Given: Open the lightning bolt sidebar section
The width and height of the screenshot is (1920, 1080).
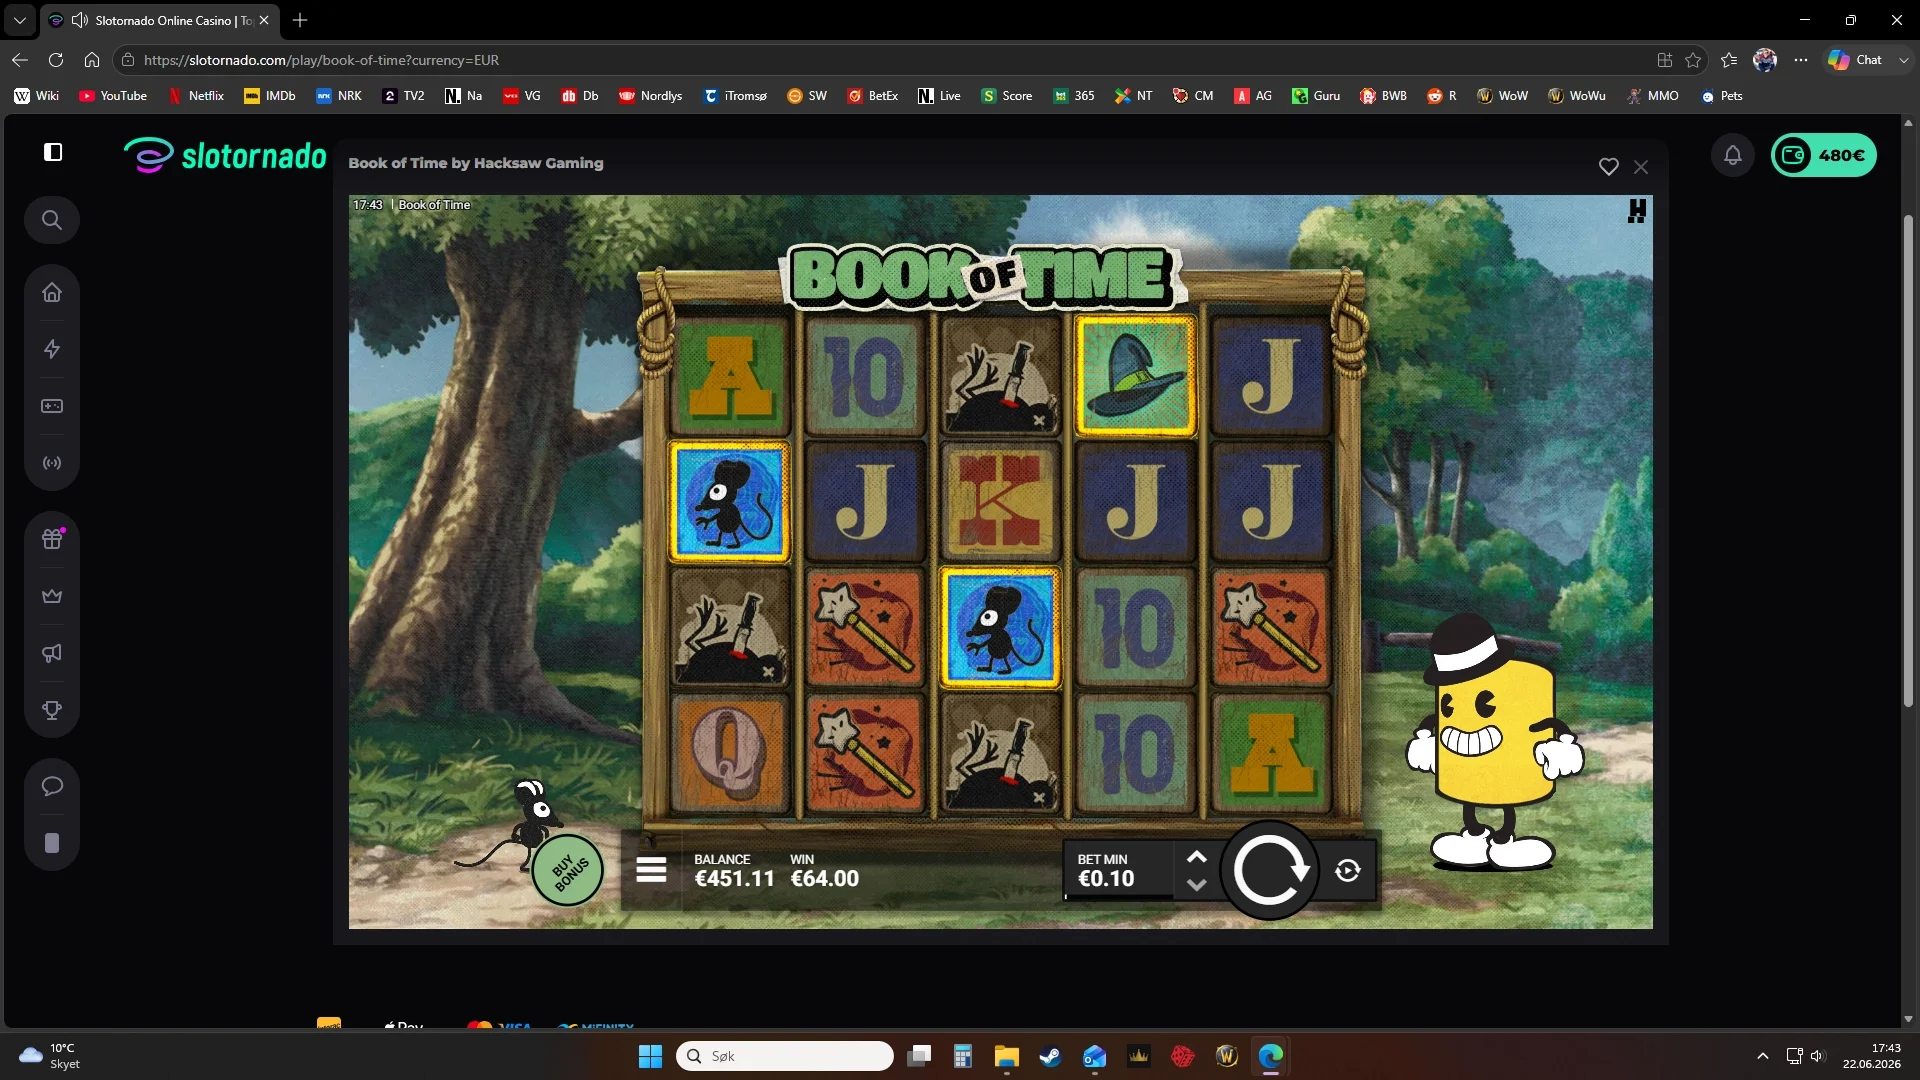Looking at the screenshot, I should point(52,349).
